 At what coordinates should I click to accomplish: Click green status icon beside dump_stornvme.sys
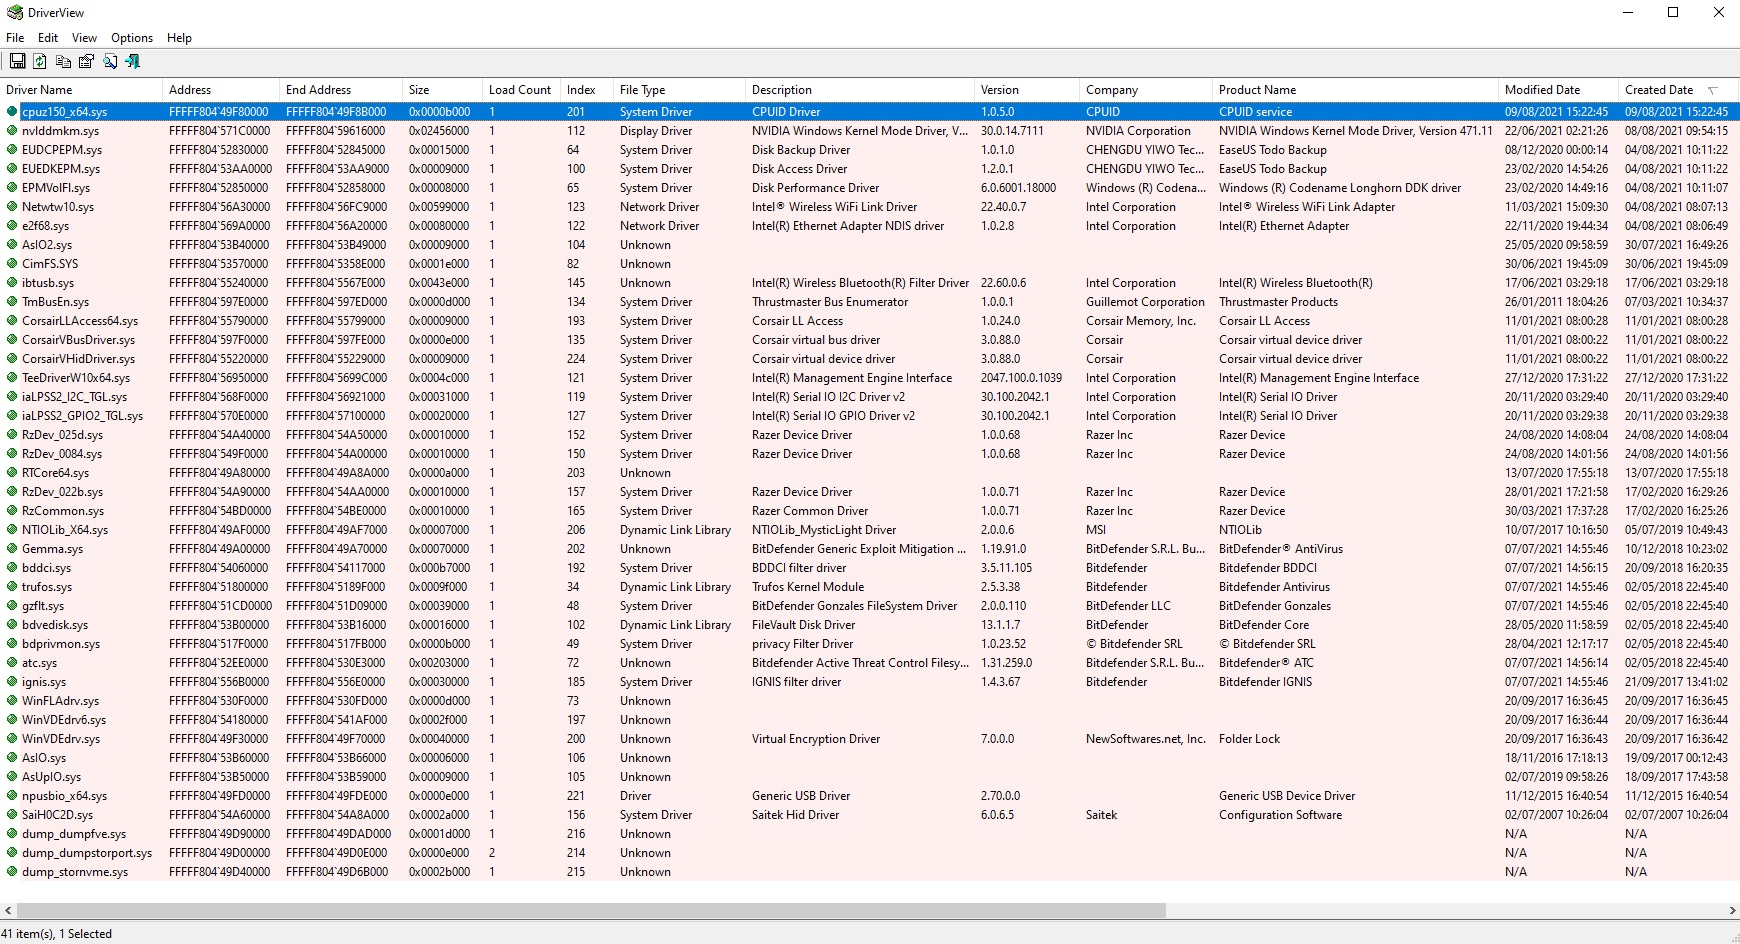click(12, 872)
